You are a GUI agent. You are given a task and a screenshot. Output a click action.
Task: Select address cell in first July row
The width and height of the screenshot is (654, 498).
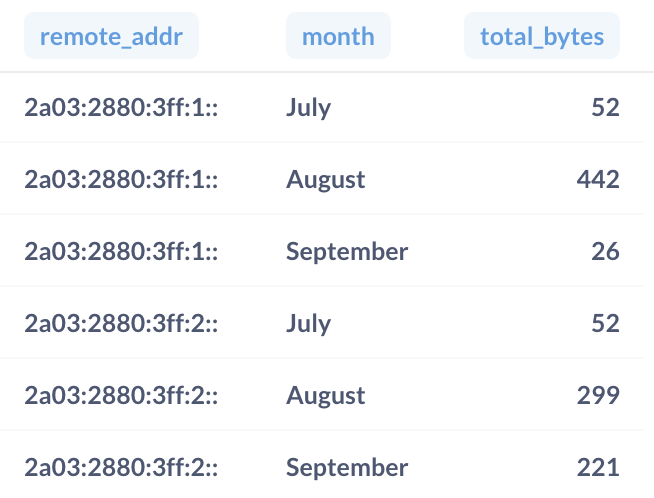click(121, 107)
